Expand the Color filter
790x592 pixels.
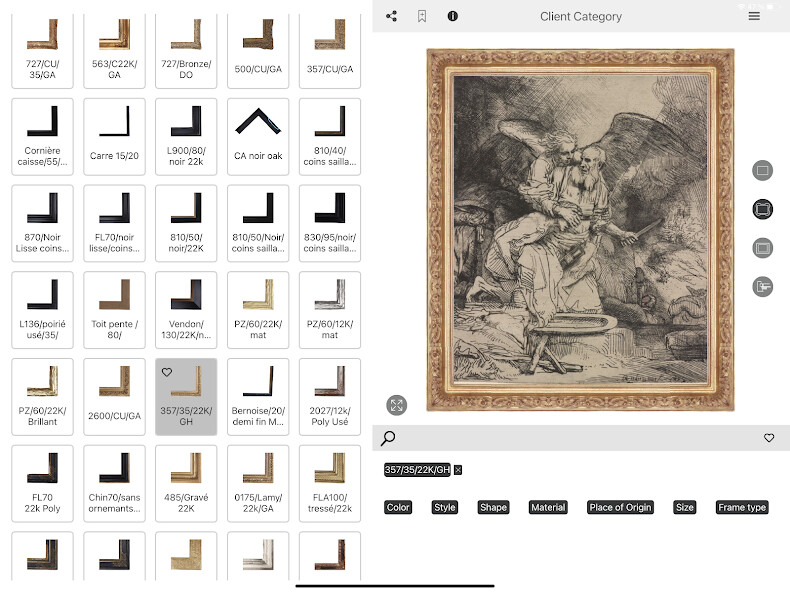pyautogui.click(x=398, y=508)
